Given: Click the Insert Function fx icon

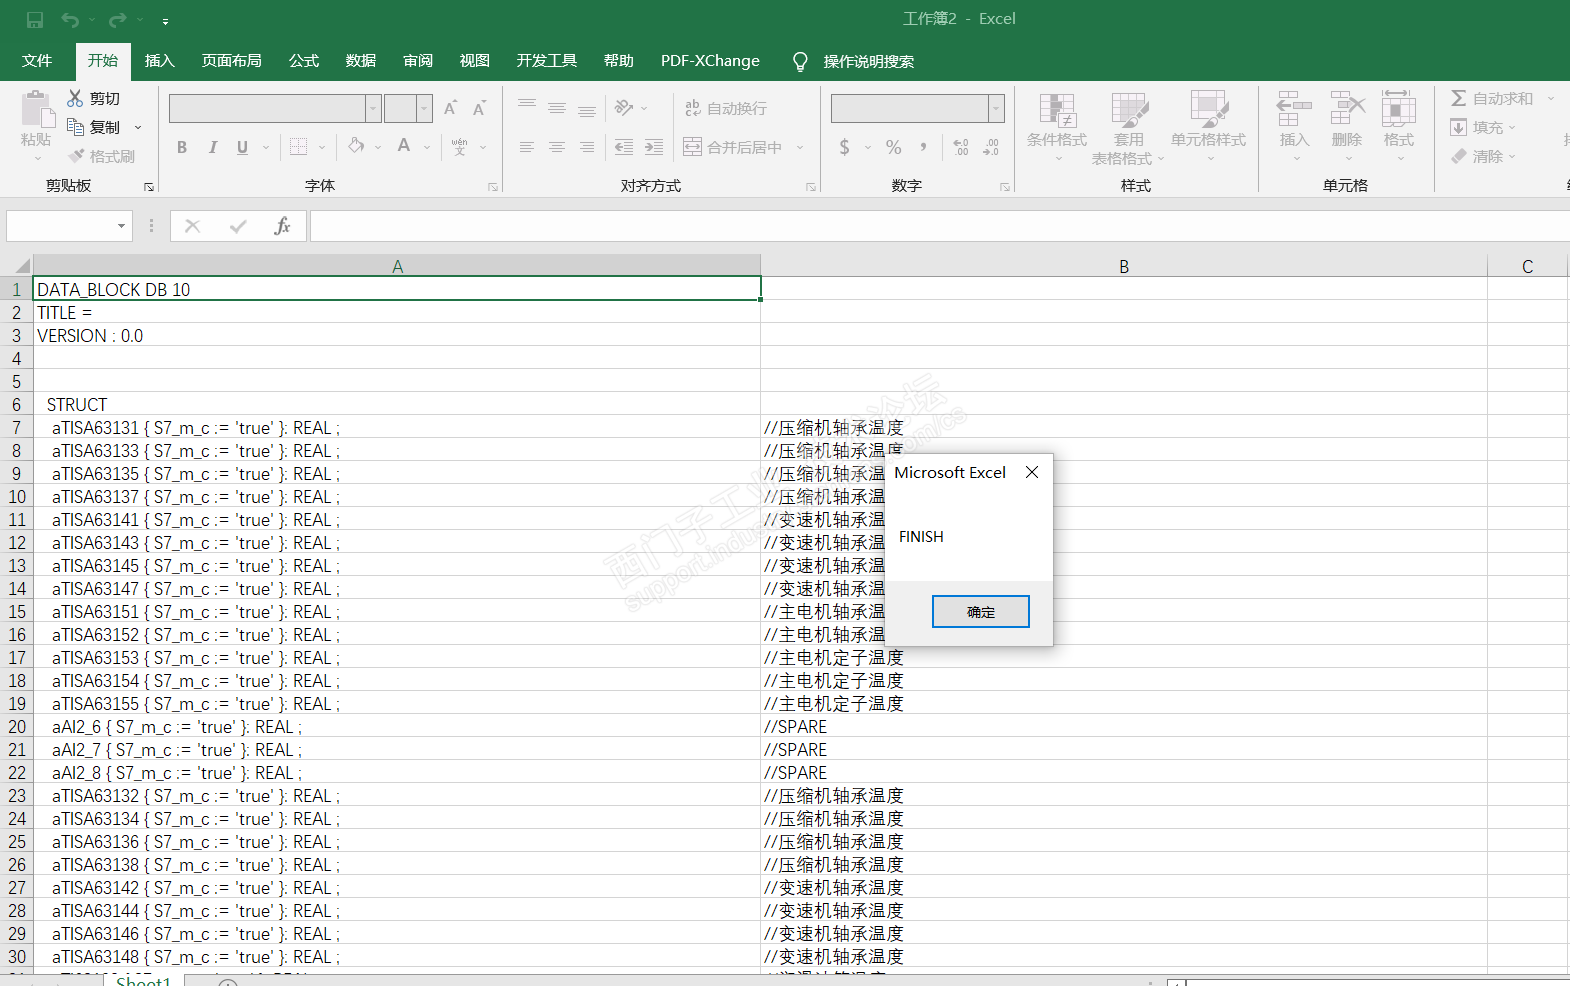Looking at the screenshot, I should point(282,226).
